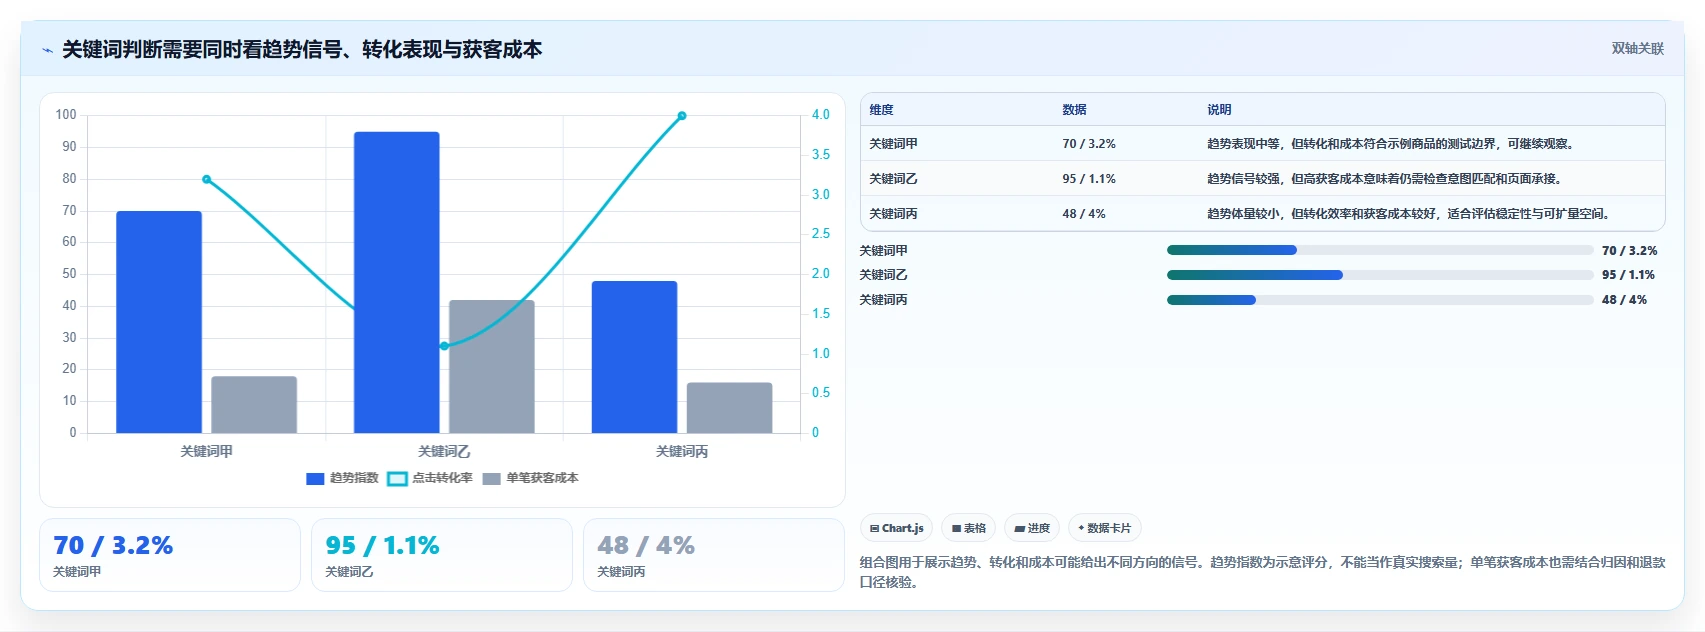The image size is (1705, 632).
Task: Click table cell 70 / 3.2%
Action: pyautogui.click(x=1089, y=144)
